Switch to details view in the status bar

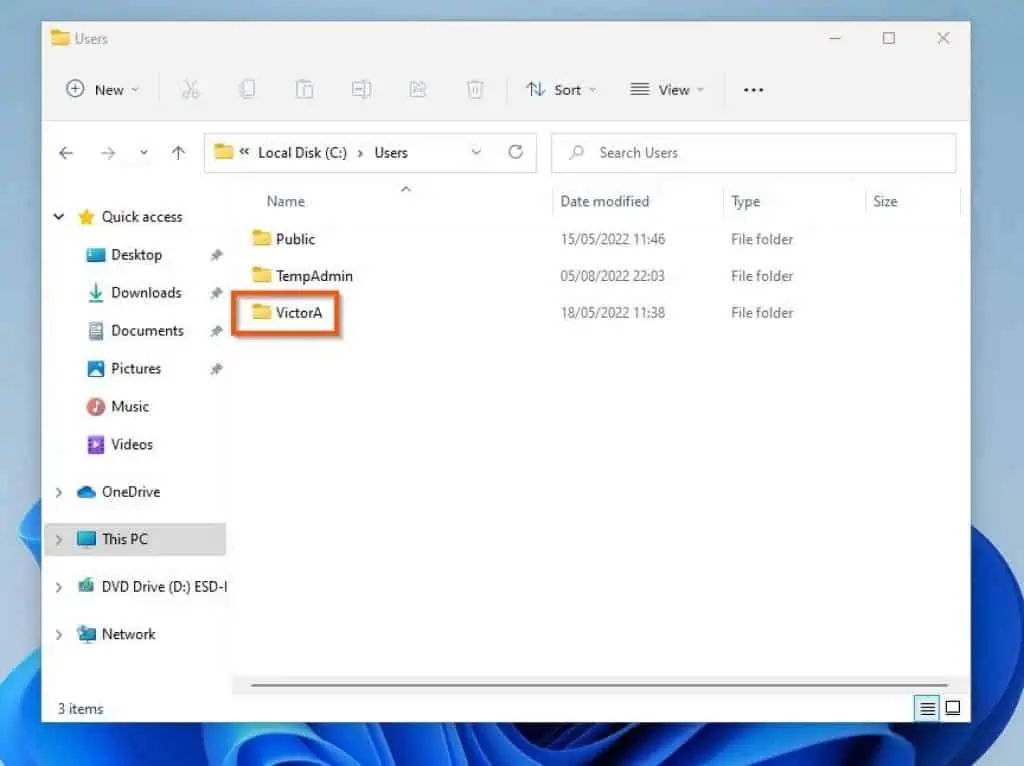(925, 707)
